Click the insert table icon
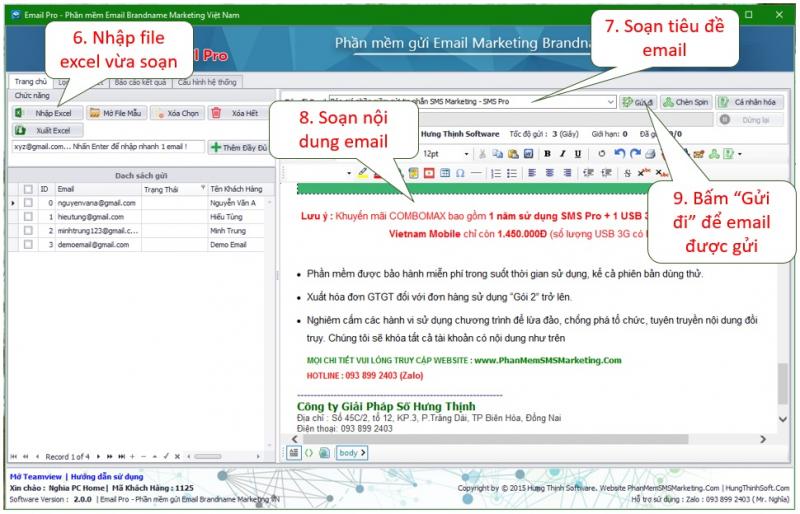 coord(445,174)
